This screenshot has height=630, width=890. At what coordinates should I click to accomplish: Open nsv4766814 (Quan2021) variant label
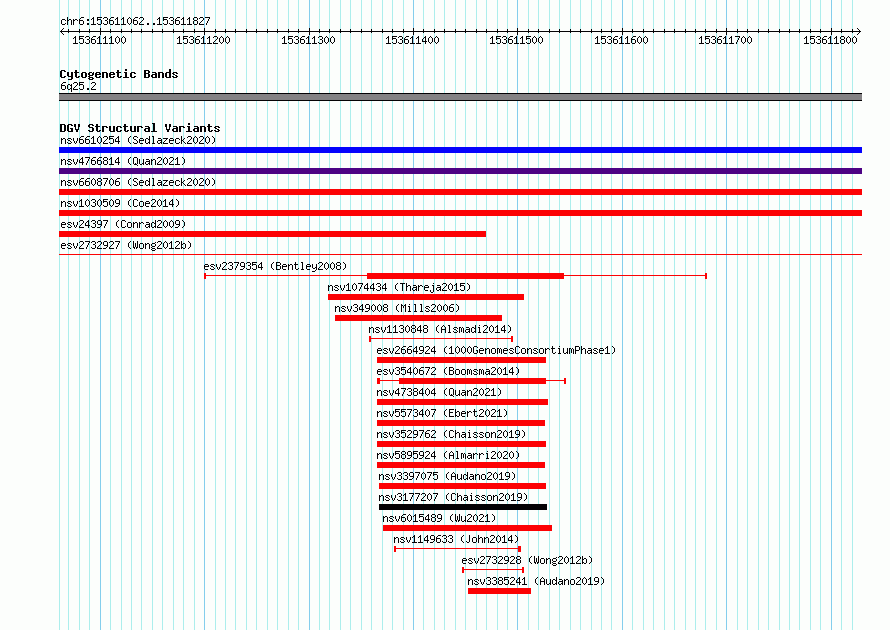point(123,161)
